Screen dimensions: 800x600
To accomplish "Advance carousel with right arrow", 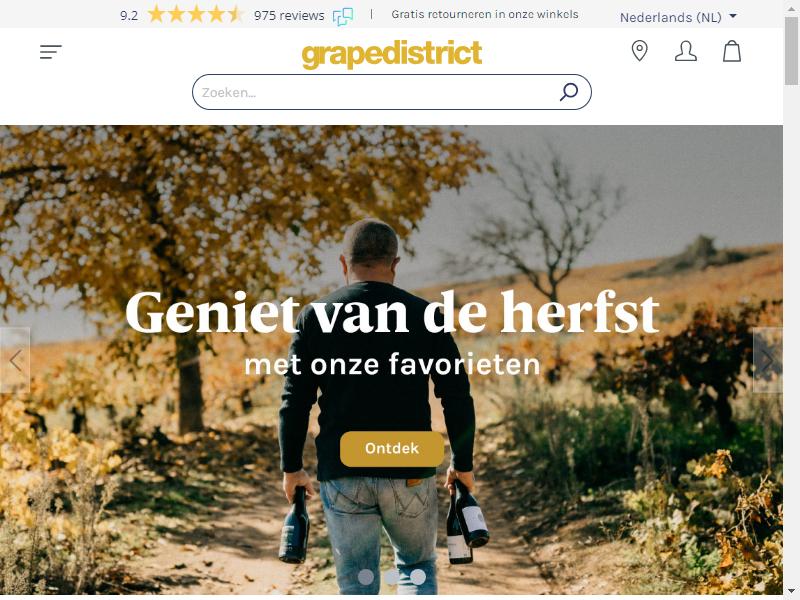I will [x=767, y=360].
